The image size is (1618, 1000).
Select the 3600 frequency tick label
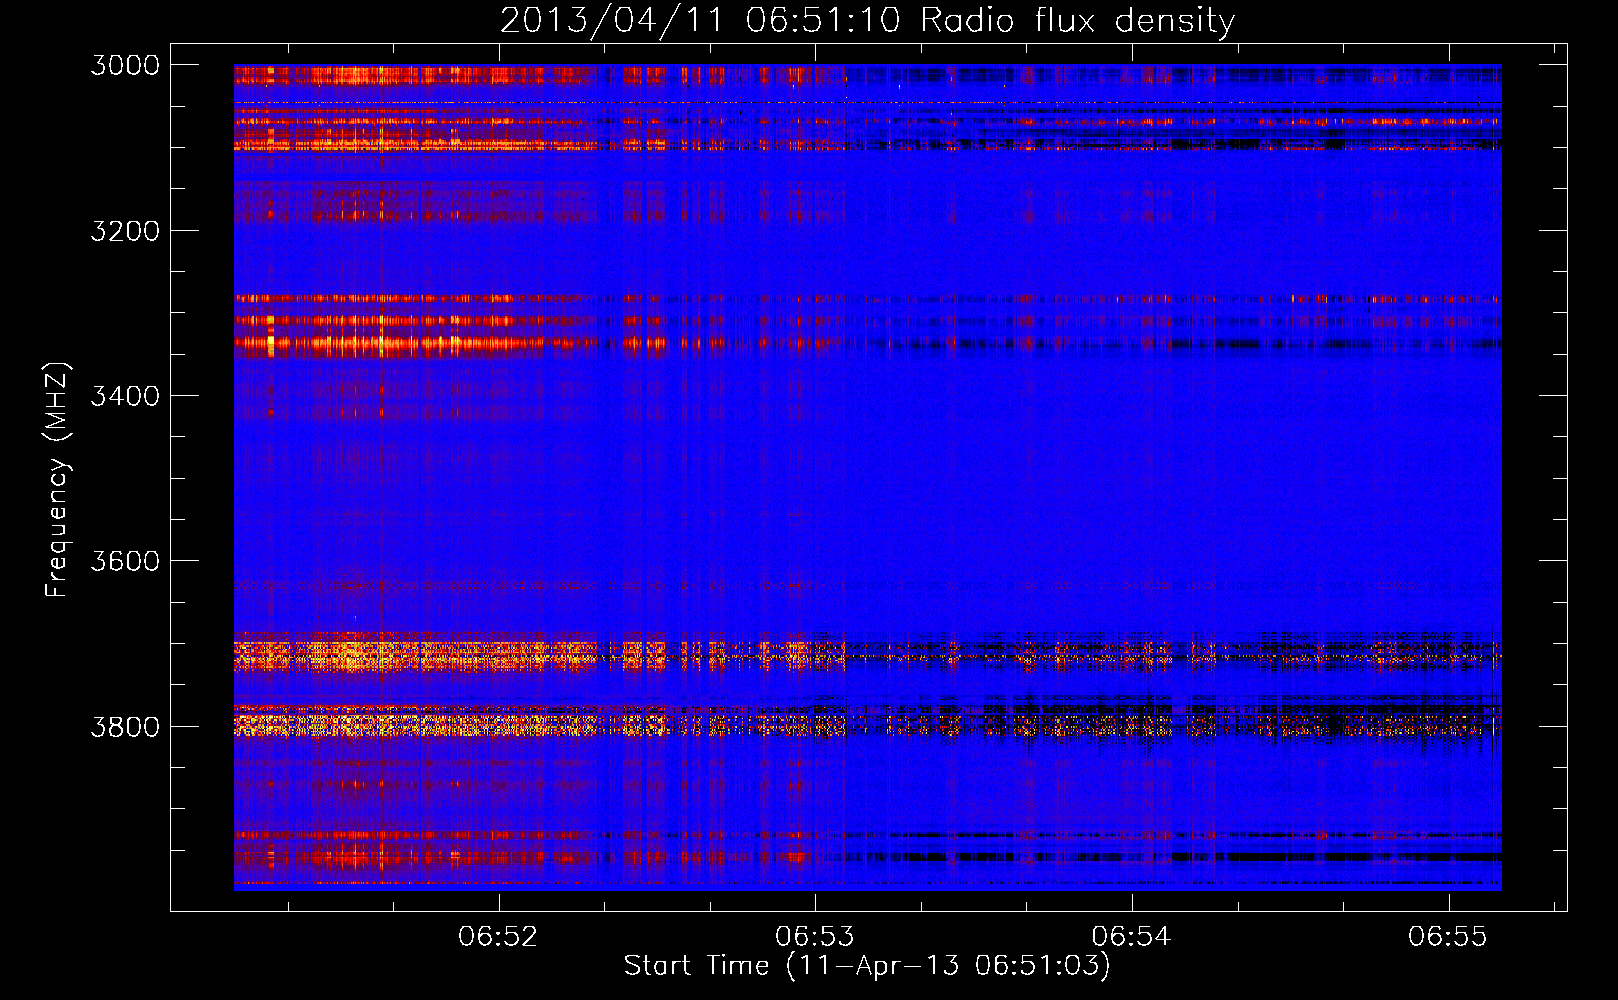tap(125, 561)
